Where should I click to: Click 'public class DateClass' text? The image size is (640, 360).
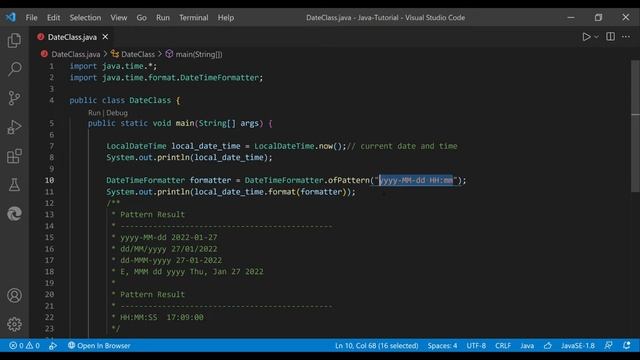[120, 100]
